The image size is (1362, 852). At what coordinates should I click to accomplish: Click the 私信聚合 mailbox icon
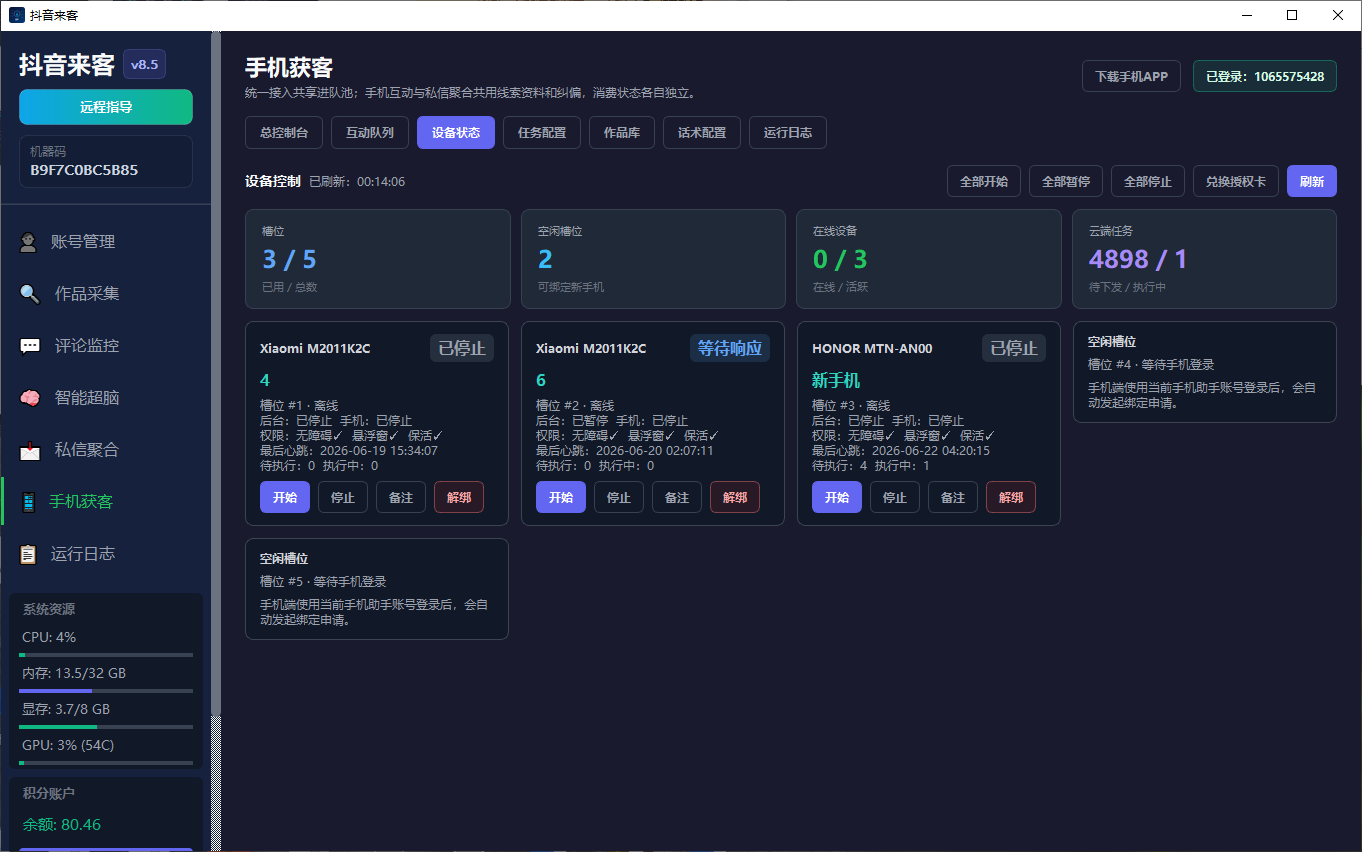point(30,450)
